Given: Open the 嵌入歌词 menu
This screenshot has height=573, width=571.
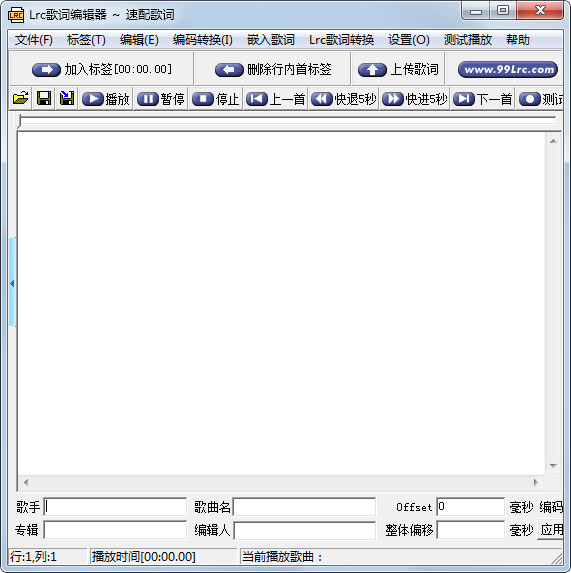Looking at the screenshot, I should 270,39.
